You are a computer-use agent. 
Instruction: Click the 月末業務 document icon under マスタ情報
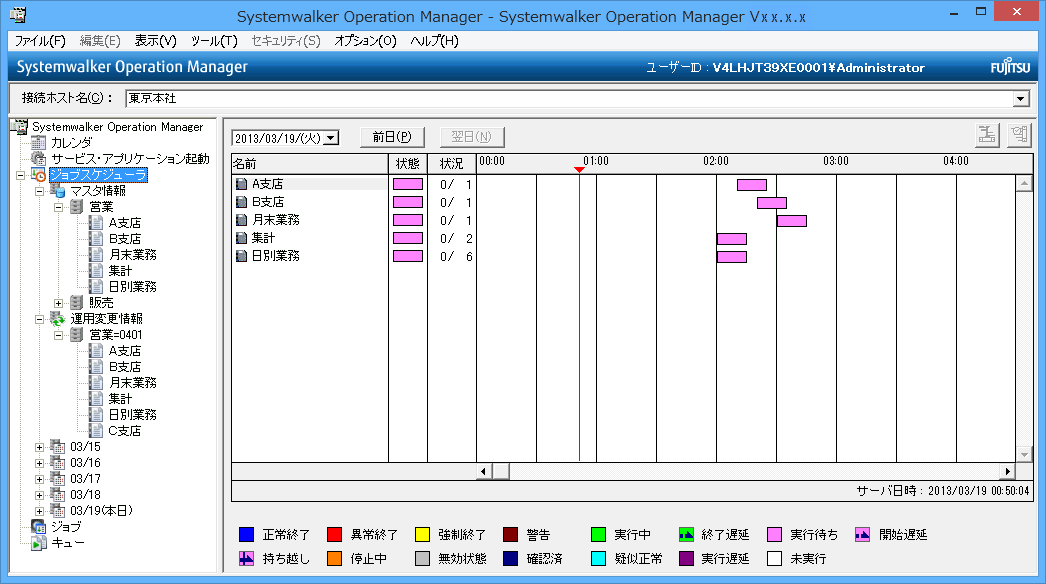(x=97, y=255)
